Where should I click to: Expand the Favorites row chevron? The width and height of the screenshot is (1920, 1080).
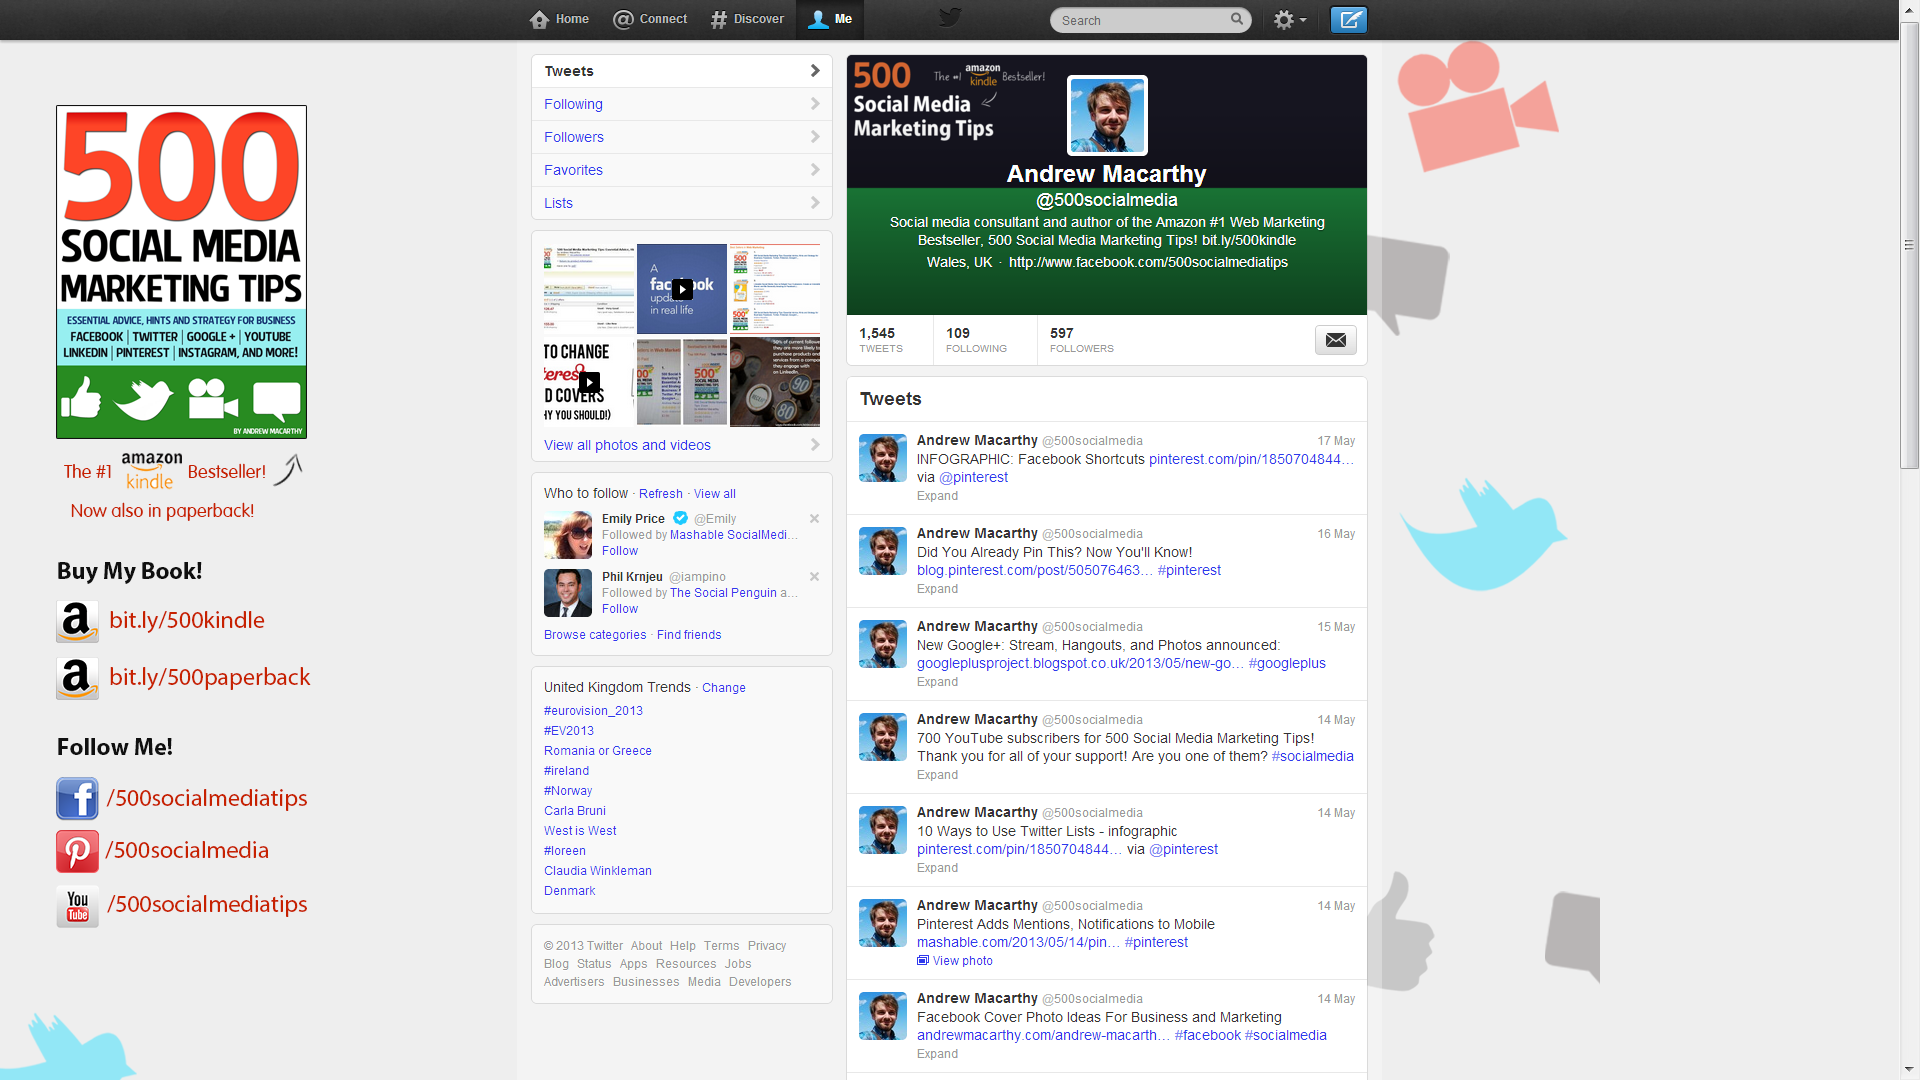click(815, 170)
